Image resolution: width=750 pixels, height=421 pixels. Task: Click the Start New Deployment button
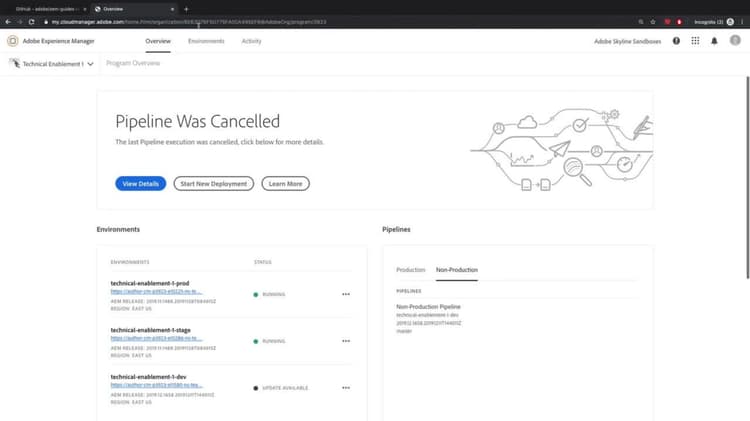pos(214,184)
